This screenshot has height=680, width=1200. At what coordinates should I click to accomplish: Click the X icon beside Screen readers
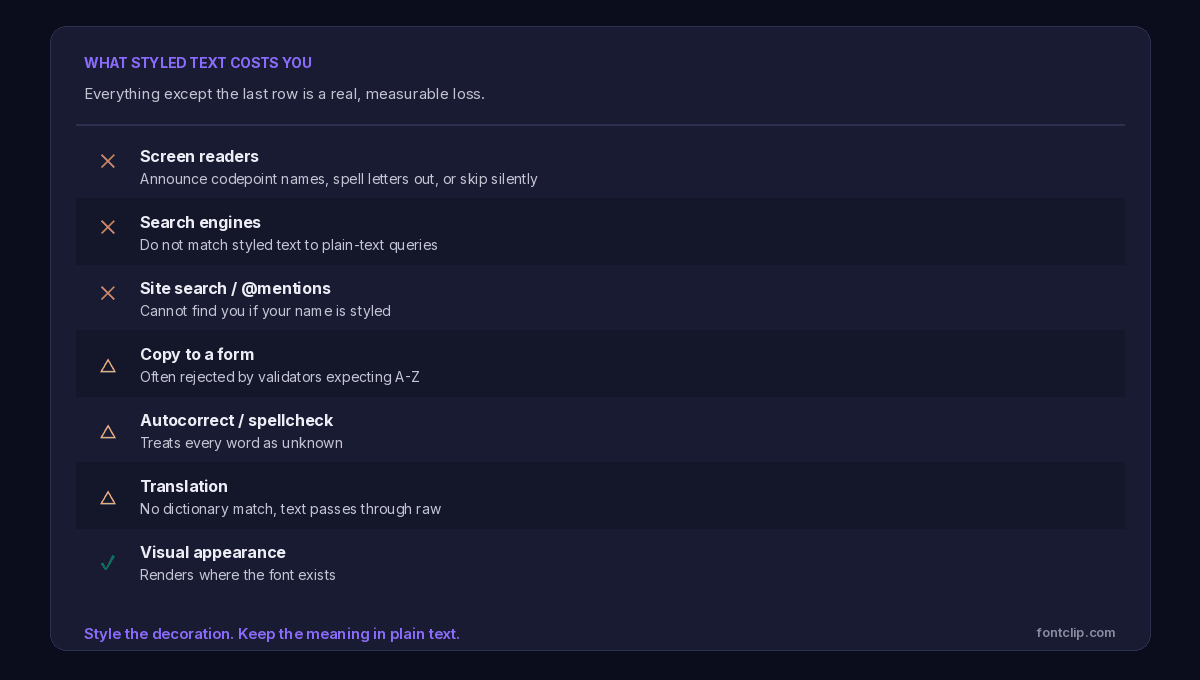pos(108,161)
